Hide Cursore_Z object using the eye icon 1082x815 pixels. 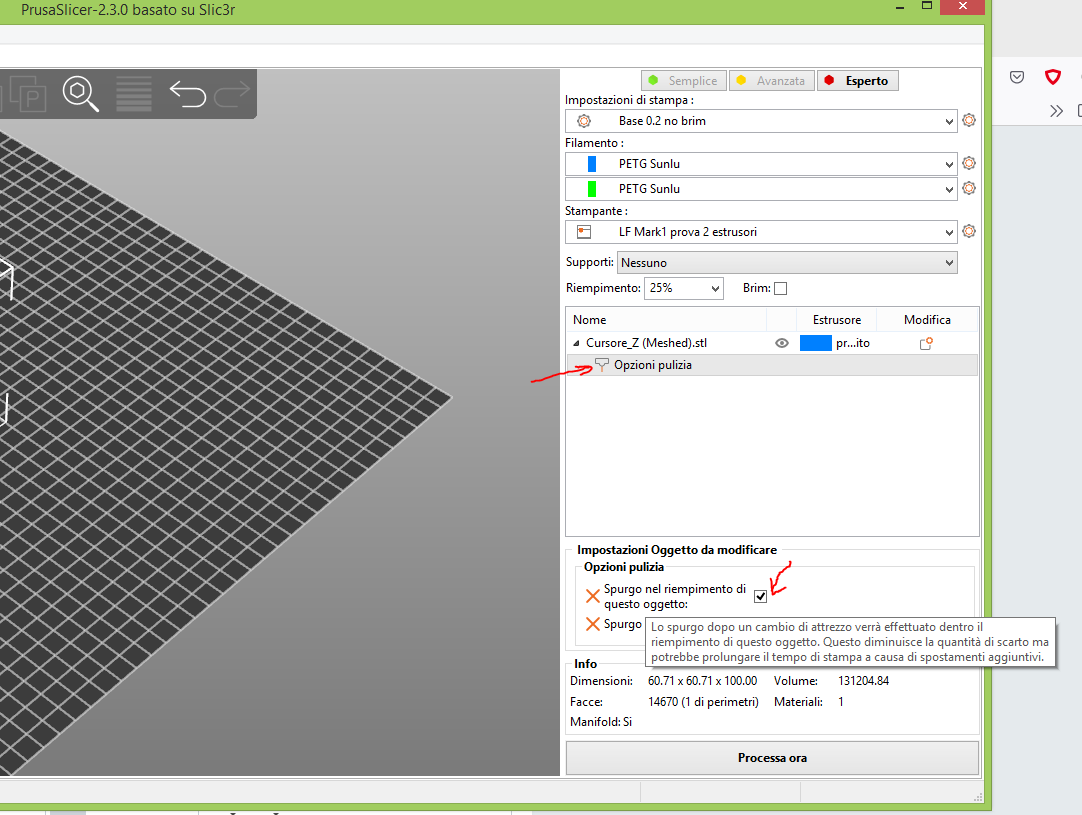point(782,343)
